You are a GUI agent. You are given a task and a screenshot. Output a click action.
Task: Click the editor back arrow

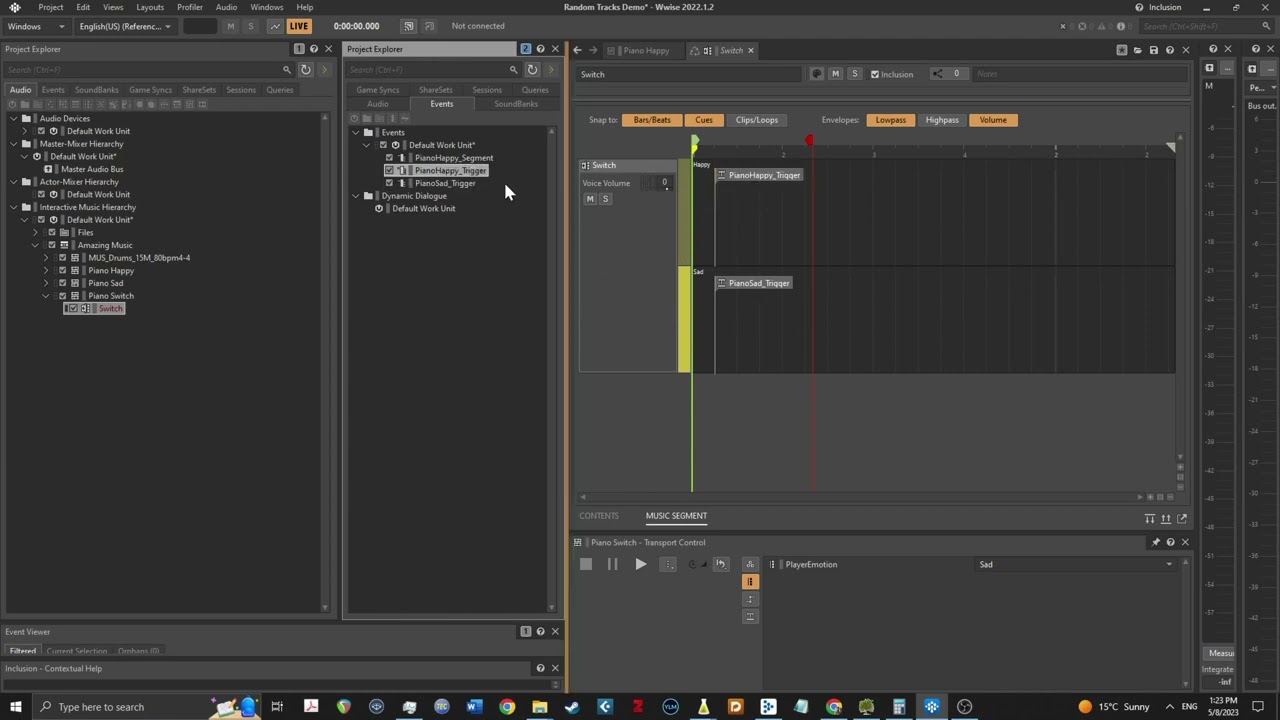pyautogui.click(x=577, y=50)
